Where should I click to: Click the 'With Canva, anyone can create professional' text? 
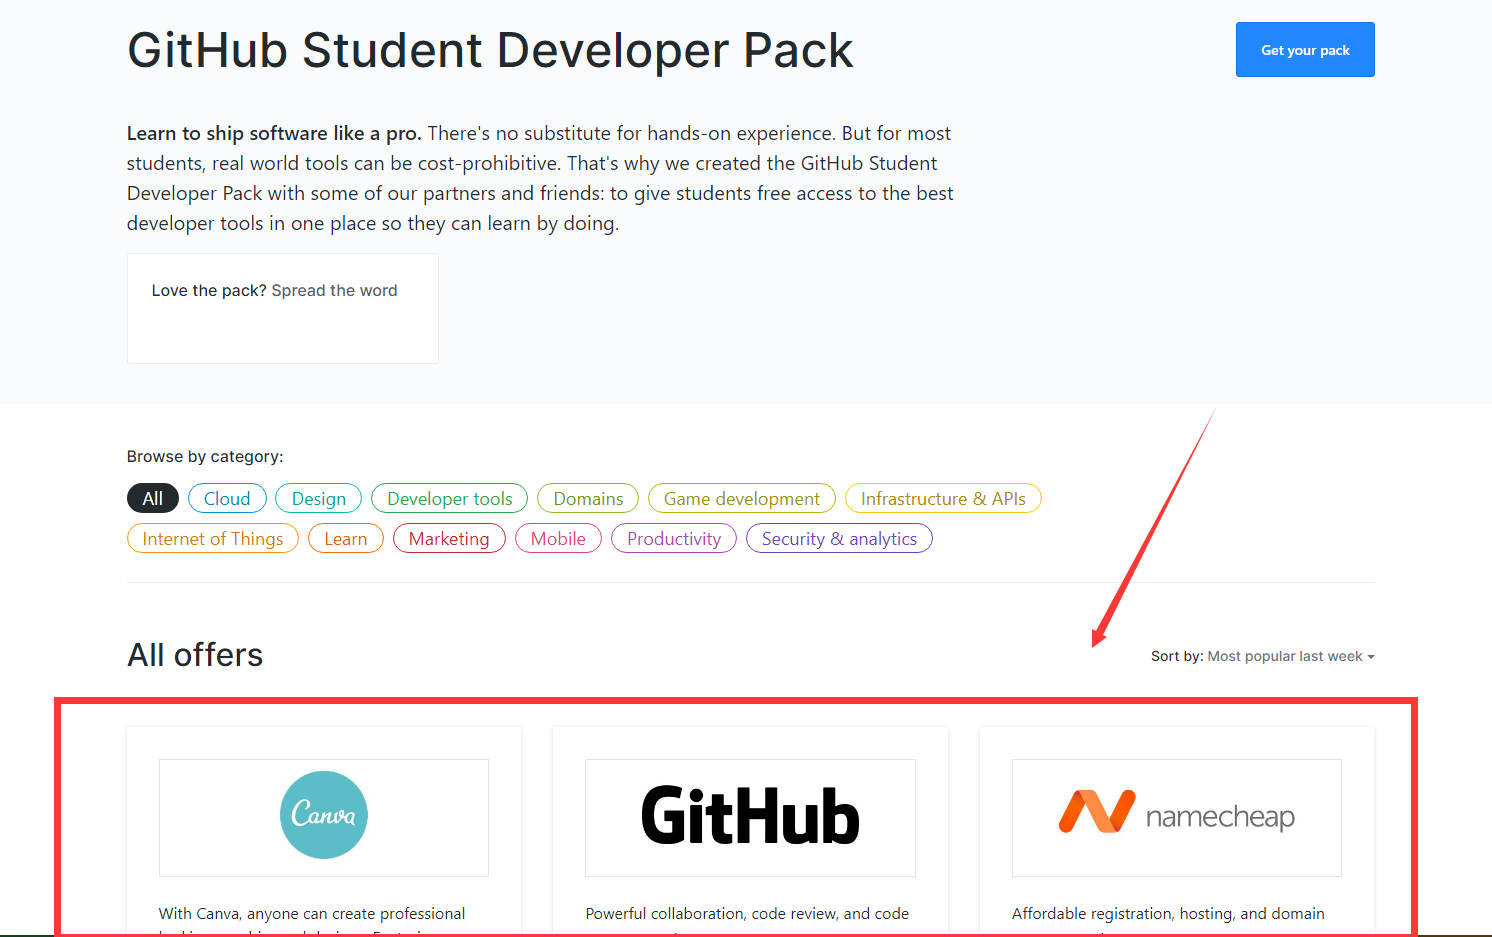pyautogui.click(x=312, y=914)
